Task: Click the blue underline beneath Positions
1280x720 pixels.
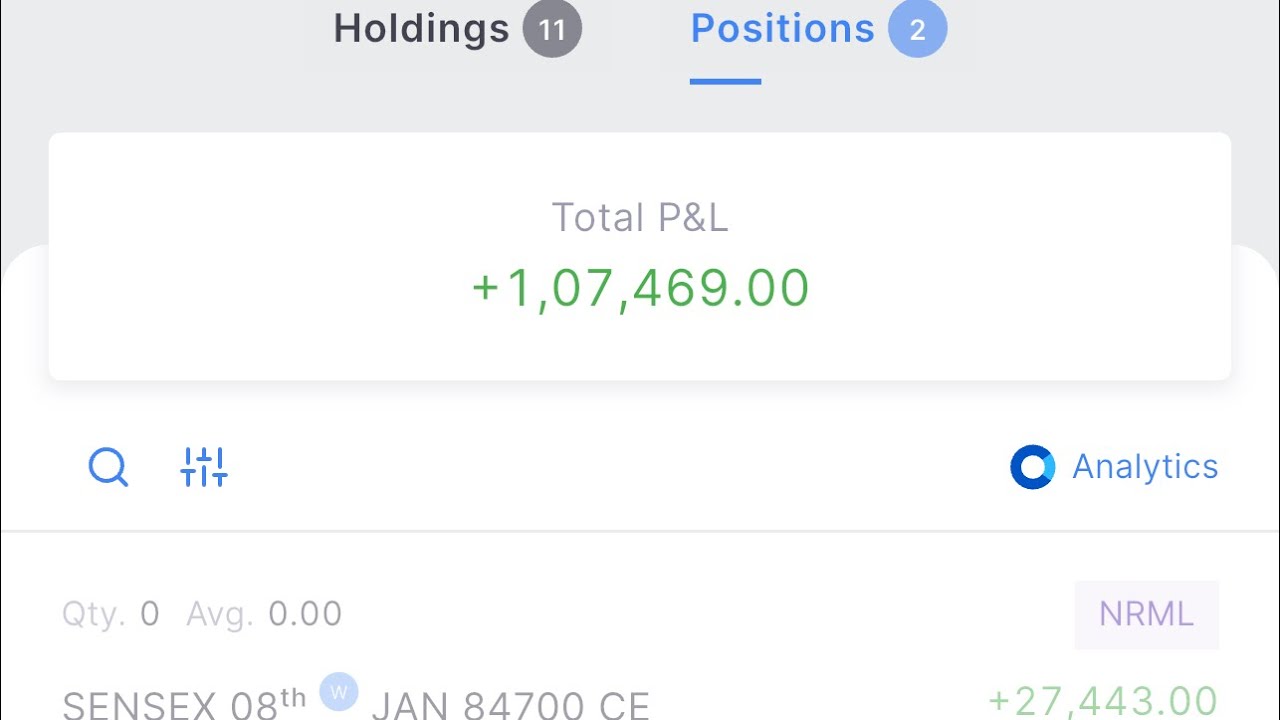Action: (725, 81)
